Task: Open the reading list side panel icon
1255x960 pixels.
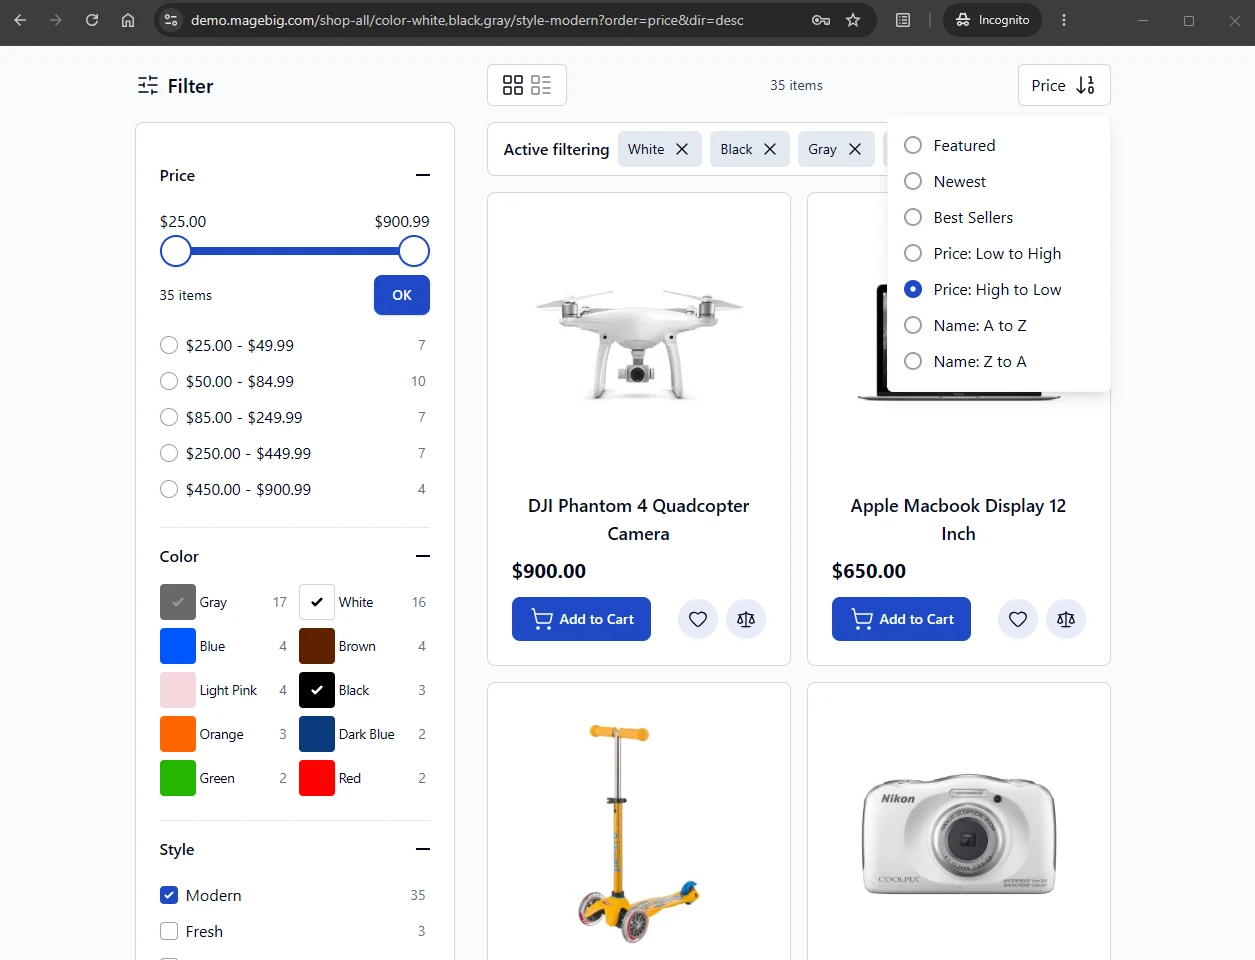Action: point(903,20)
